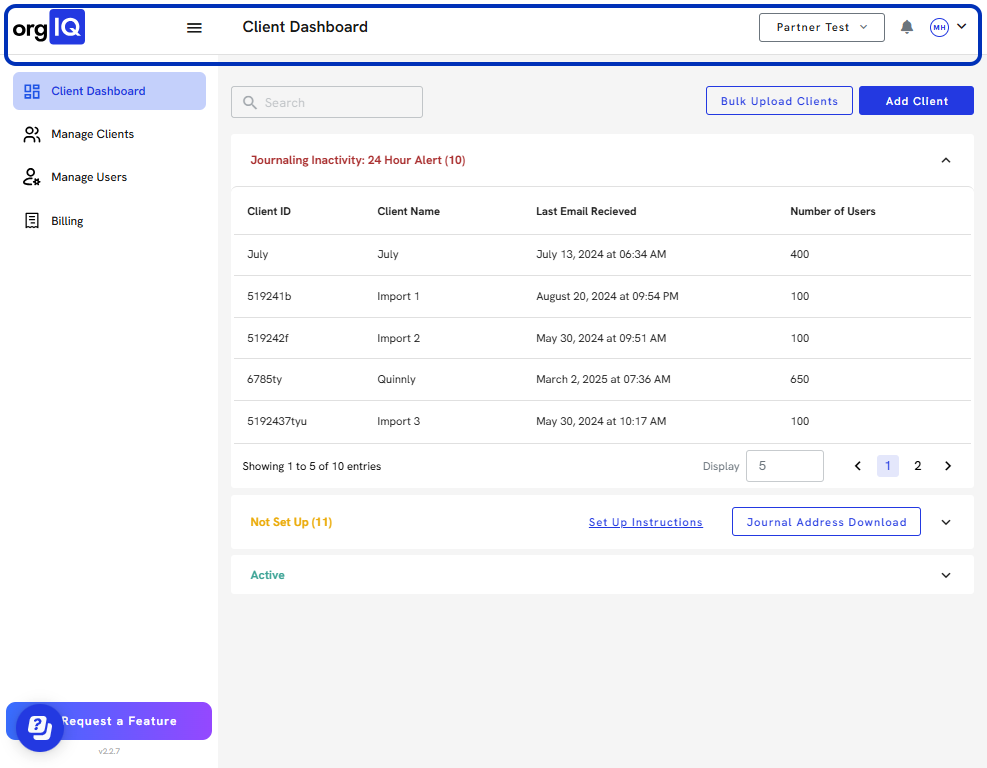Expand the Active section

coord(946,575)
